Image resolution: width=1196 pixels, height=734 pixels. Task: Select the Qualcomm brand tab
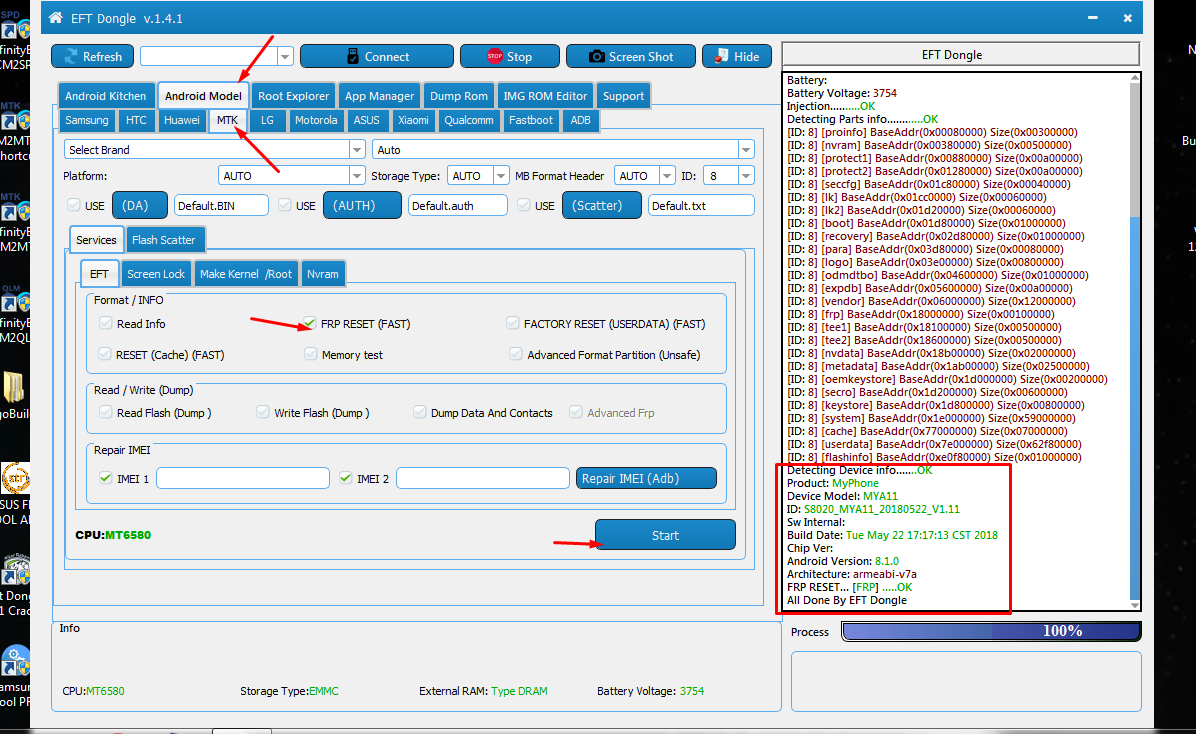tap(469, 121)
